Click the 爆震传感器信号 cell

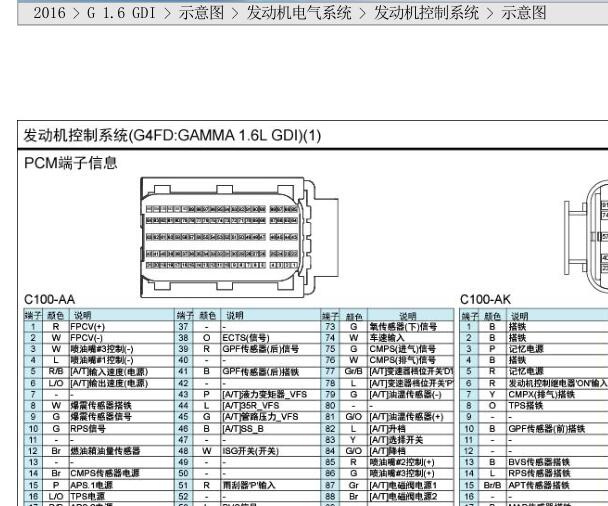point(121,417)
